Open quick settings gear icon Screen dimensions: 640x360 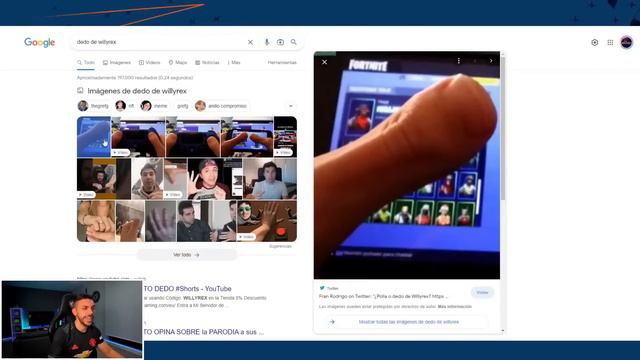point(595,42)
